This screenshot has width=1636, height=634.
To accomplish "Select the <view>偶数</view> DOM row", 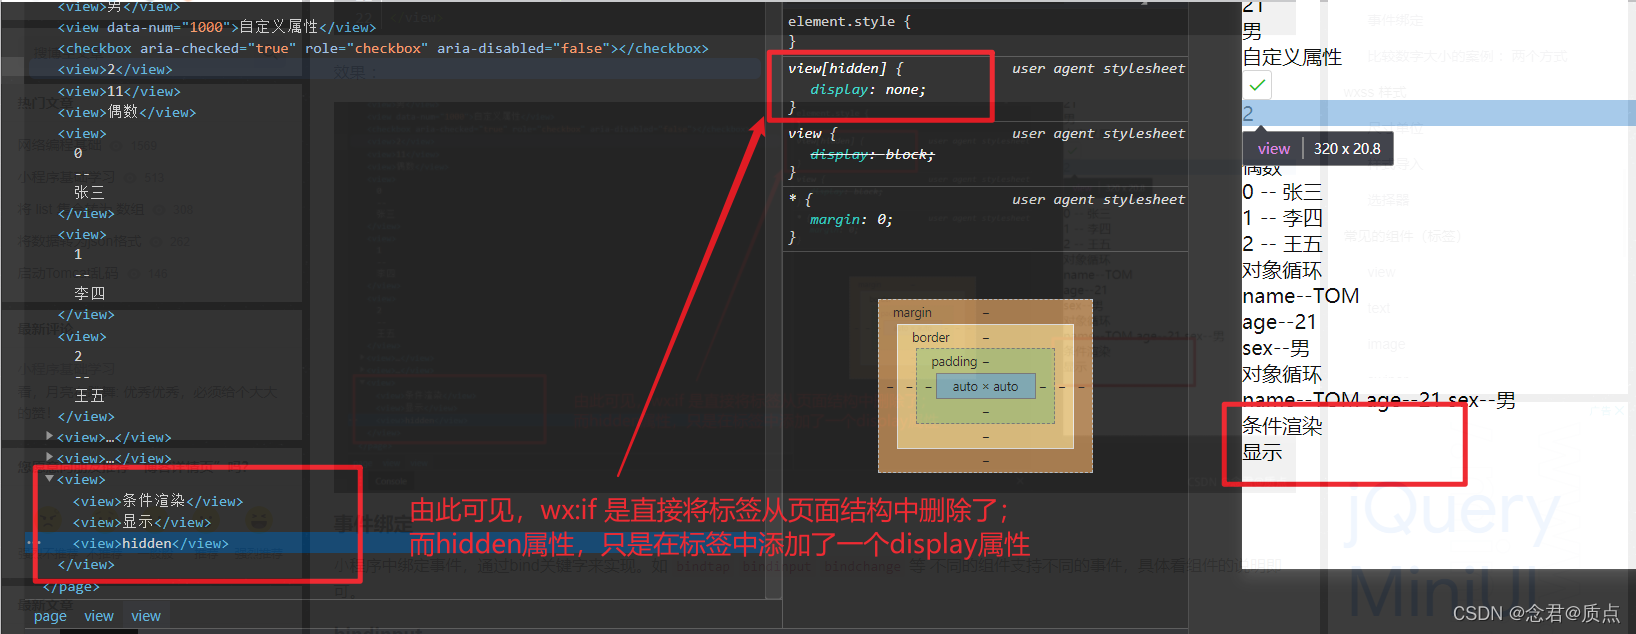I will coord(127,112).
